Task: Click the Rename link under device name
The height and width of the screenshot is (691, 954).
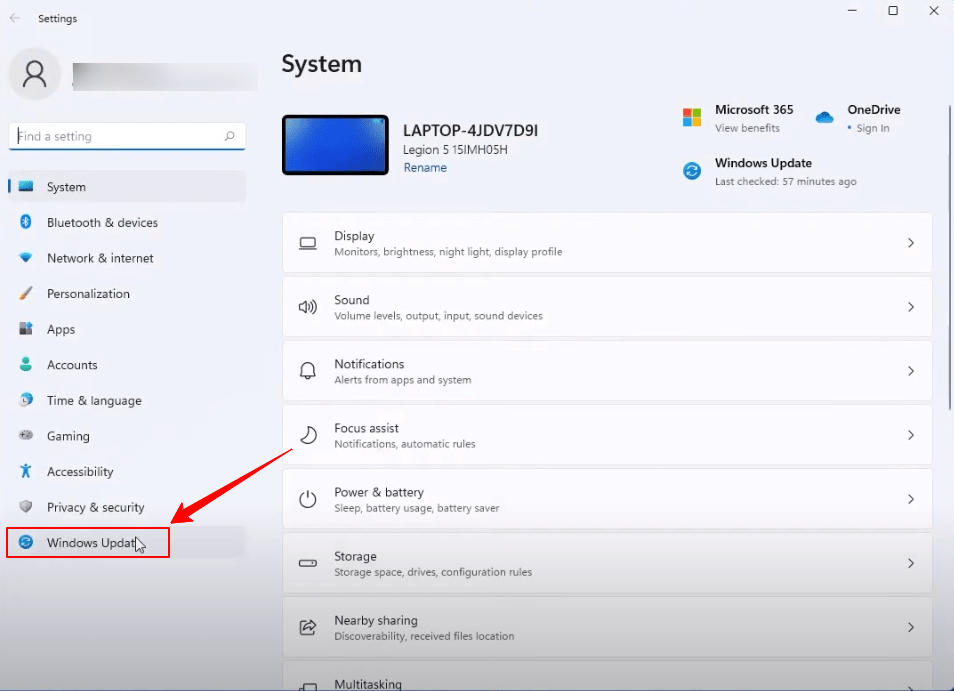Action: pyautogui.click(x=425, y=168)
